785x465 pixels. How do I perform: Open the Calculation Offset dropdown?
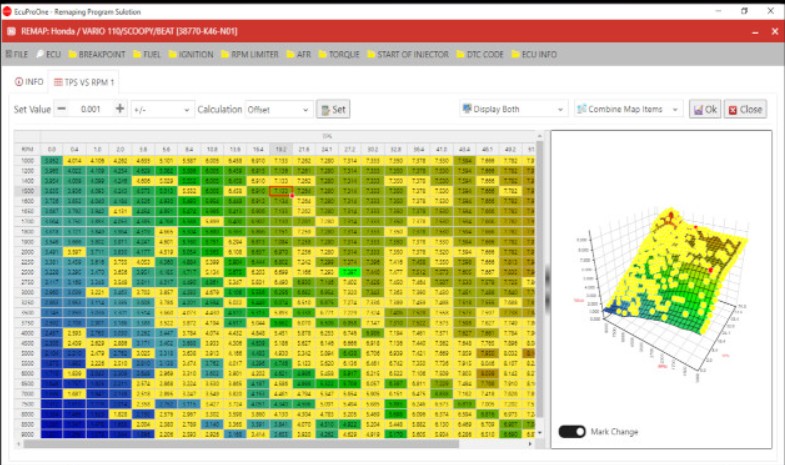point(278,110)
